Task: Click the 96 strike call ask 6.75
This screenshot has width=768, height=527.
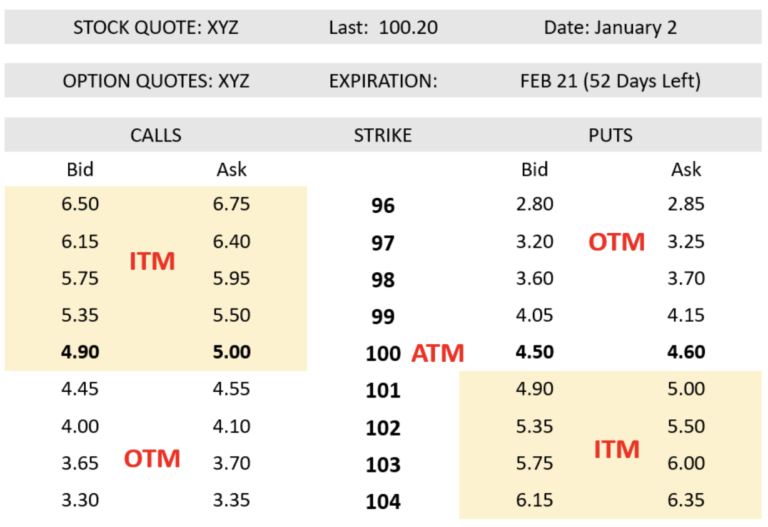Action: (x=232, y=204)
